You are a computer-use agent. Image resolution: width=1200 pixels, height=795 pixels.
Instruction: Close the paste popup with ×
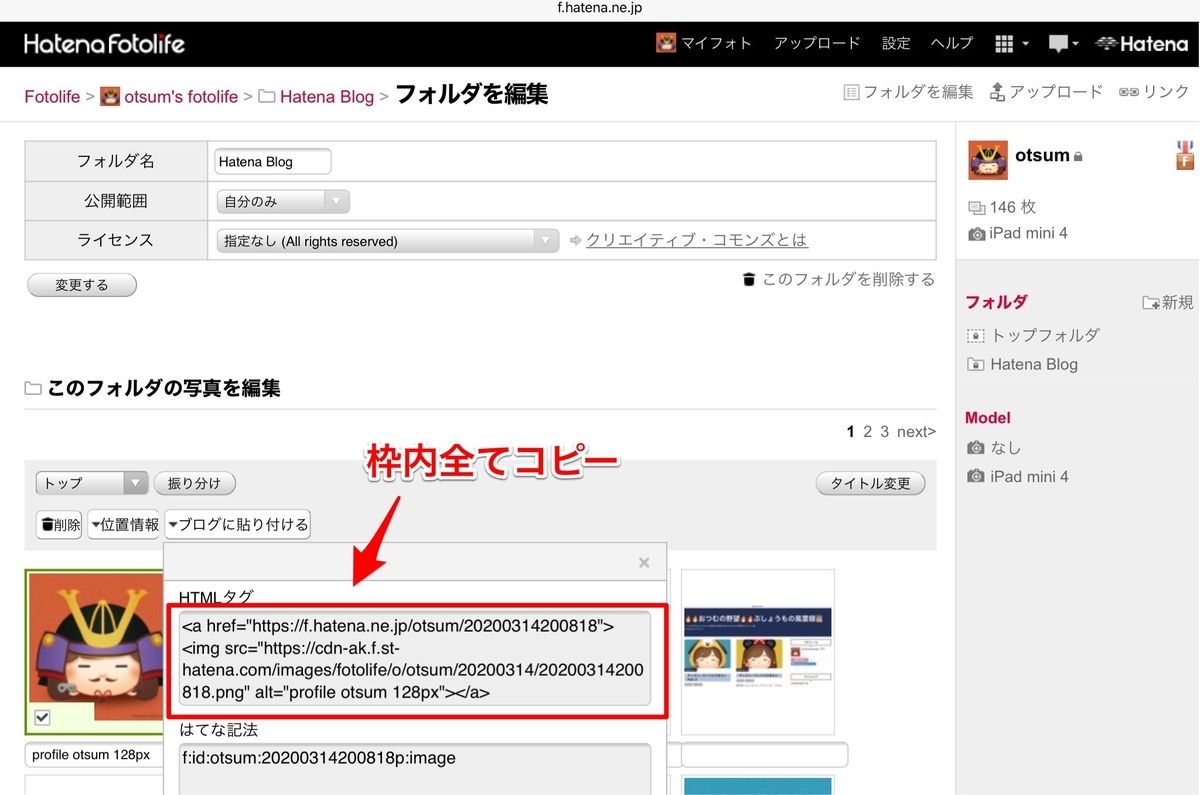(x=644, y=563)
